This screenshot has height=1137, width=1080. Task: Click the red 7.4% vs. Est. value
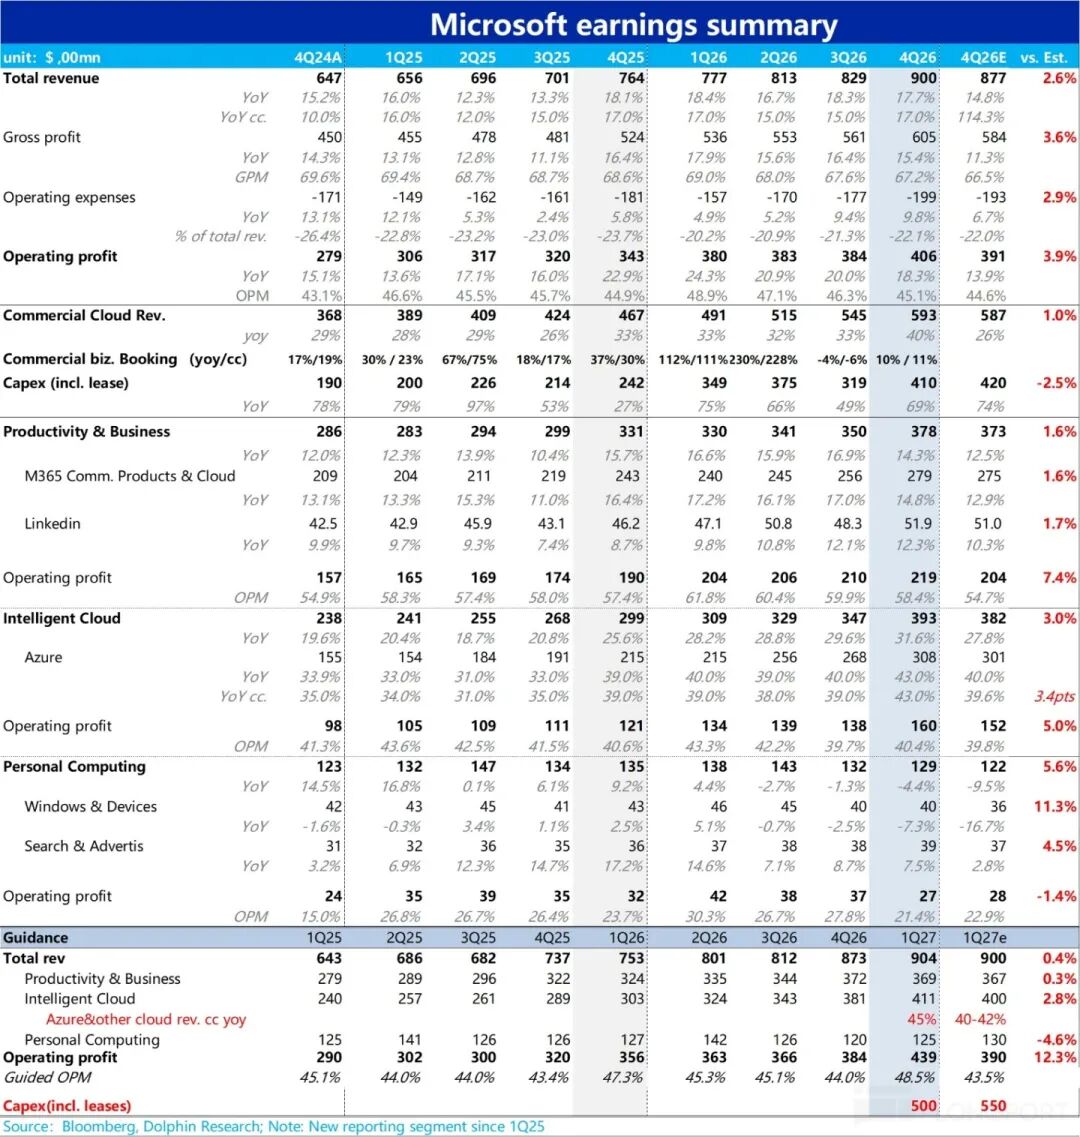pyautogui.click(x=1060, y=578)
